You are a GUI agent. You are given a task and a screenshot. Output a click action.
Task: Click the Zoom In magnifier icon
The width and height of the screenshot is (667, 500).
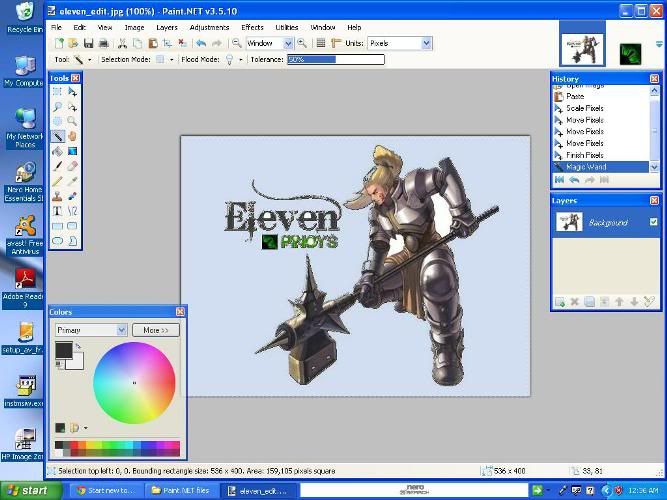point(302,43)
